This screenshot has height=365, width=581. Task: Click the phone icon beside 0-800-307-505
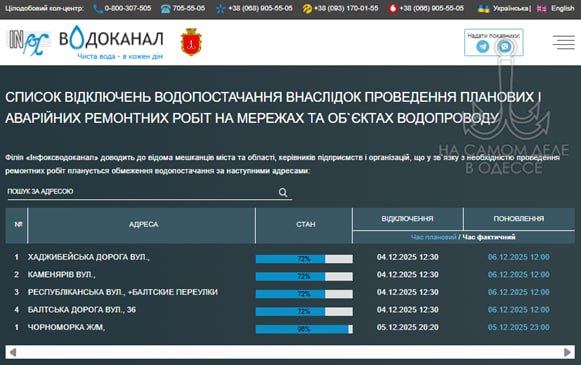(98, 9)
